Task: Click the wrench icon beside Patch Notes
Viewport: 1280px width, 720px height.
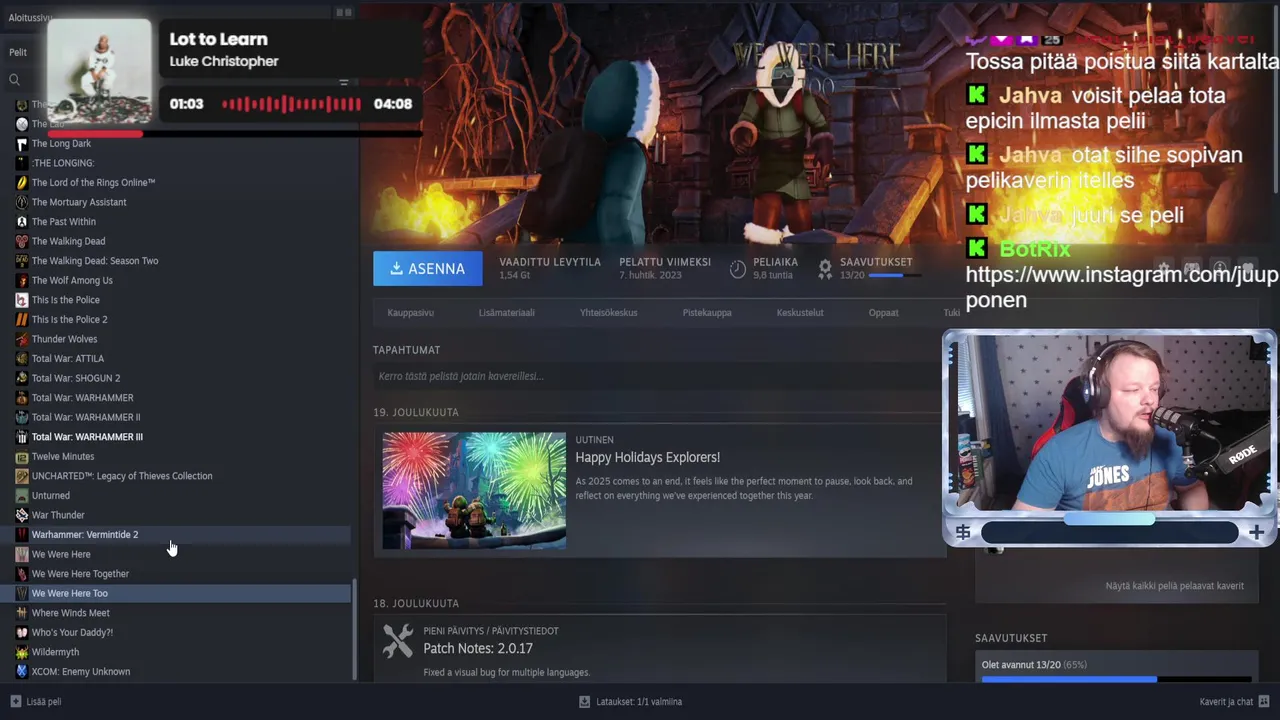Action: [x=397, y=641]
